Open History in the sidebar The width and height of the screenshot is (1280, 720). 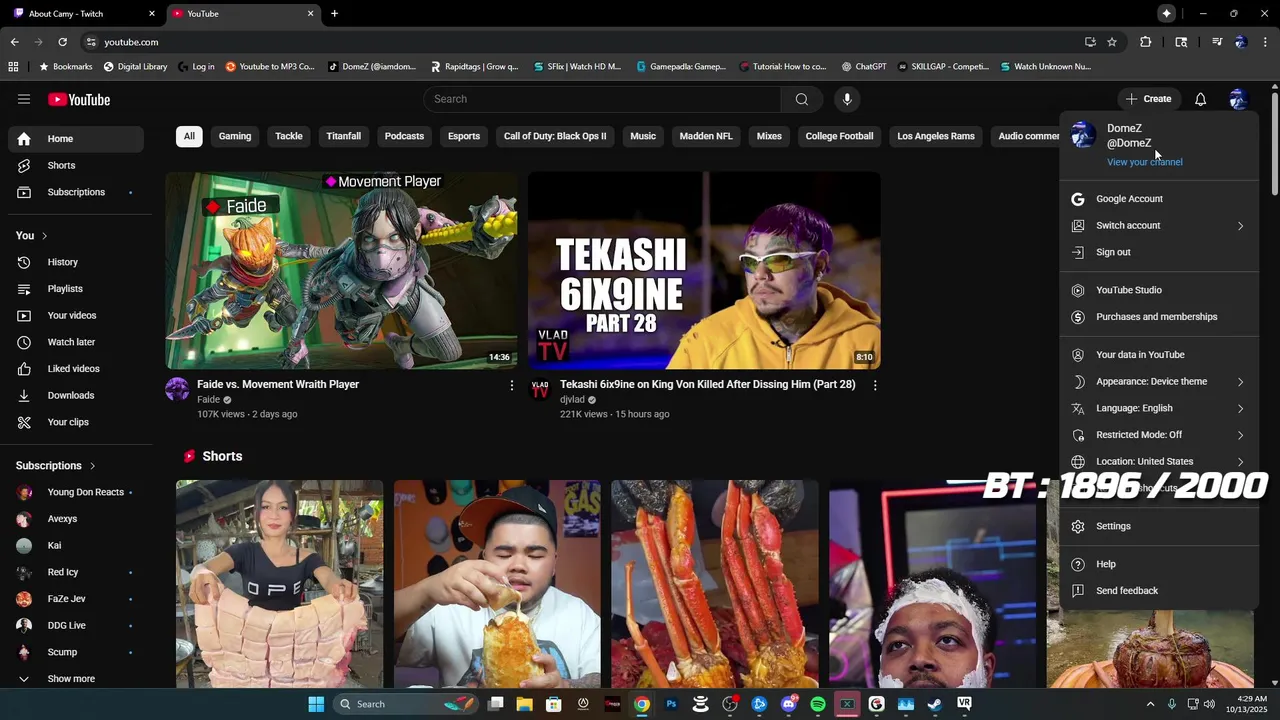tap(76, 262)
